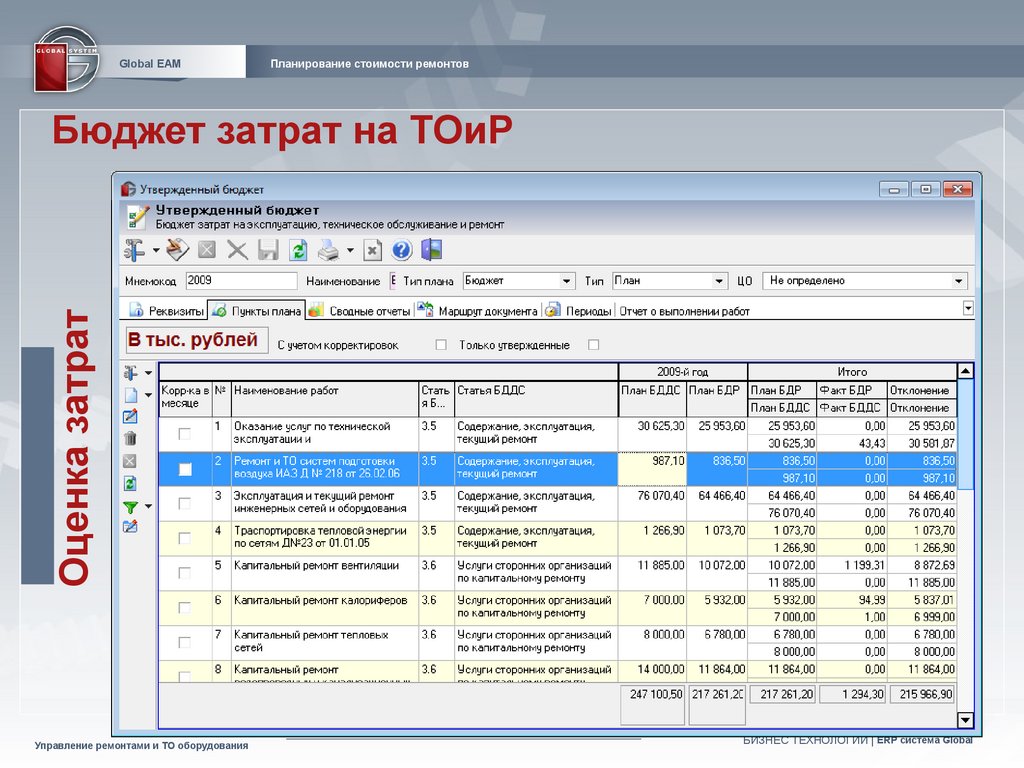Click the Help question mark toolbar icon

pyautogui.click(x=402, y=250)
